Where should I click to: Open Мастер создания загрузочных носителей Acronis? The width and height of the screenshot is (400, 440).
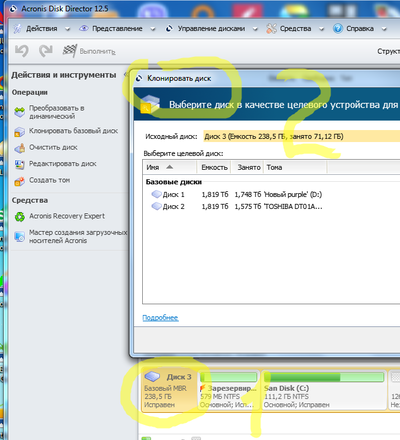[71, 236]
